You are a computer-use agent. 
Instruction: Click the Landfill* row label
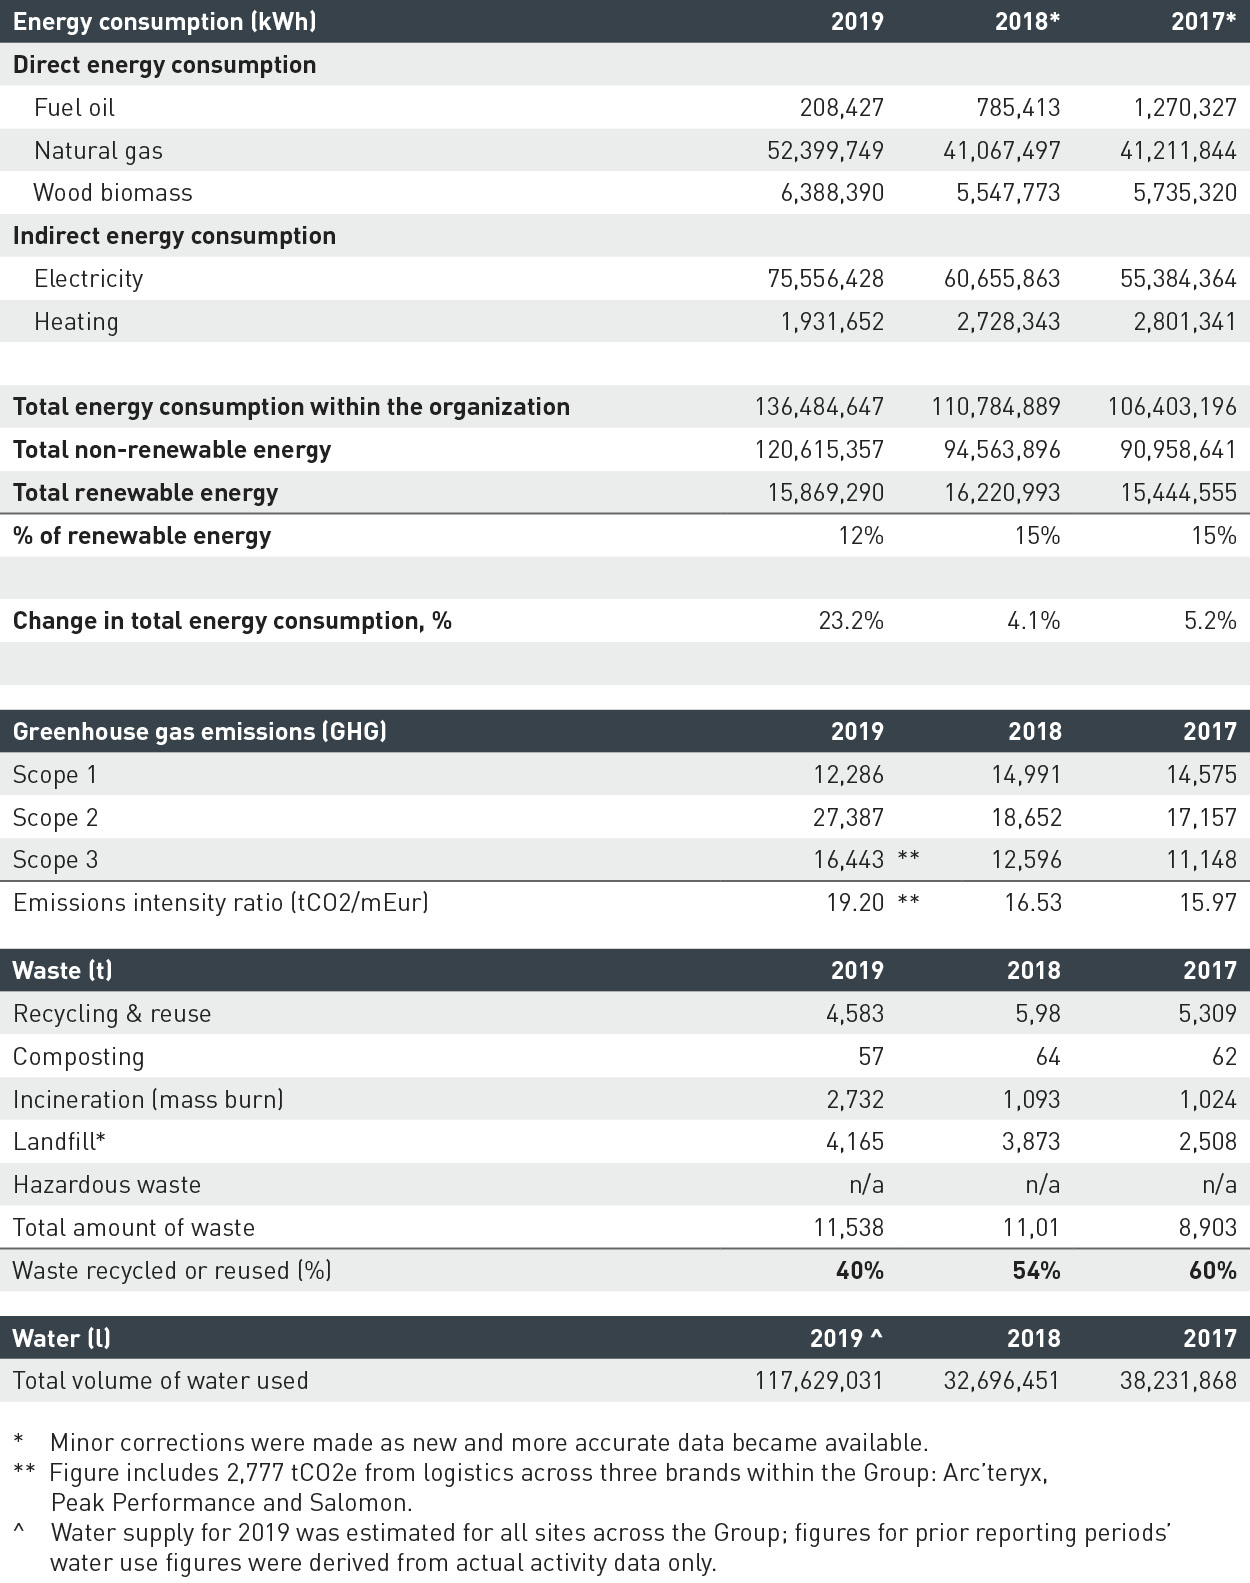click(59, 1142)
